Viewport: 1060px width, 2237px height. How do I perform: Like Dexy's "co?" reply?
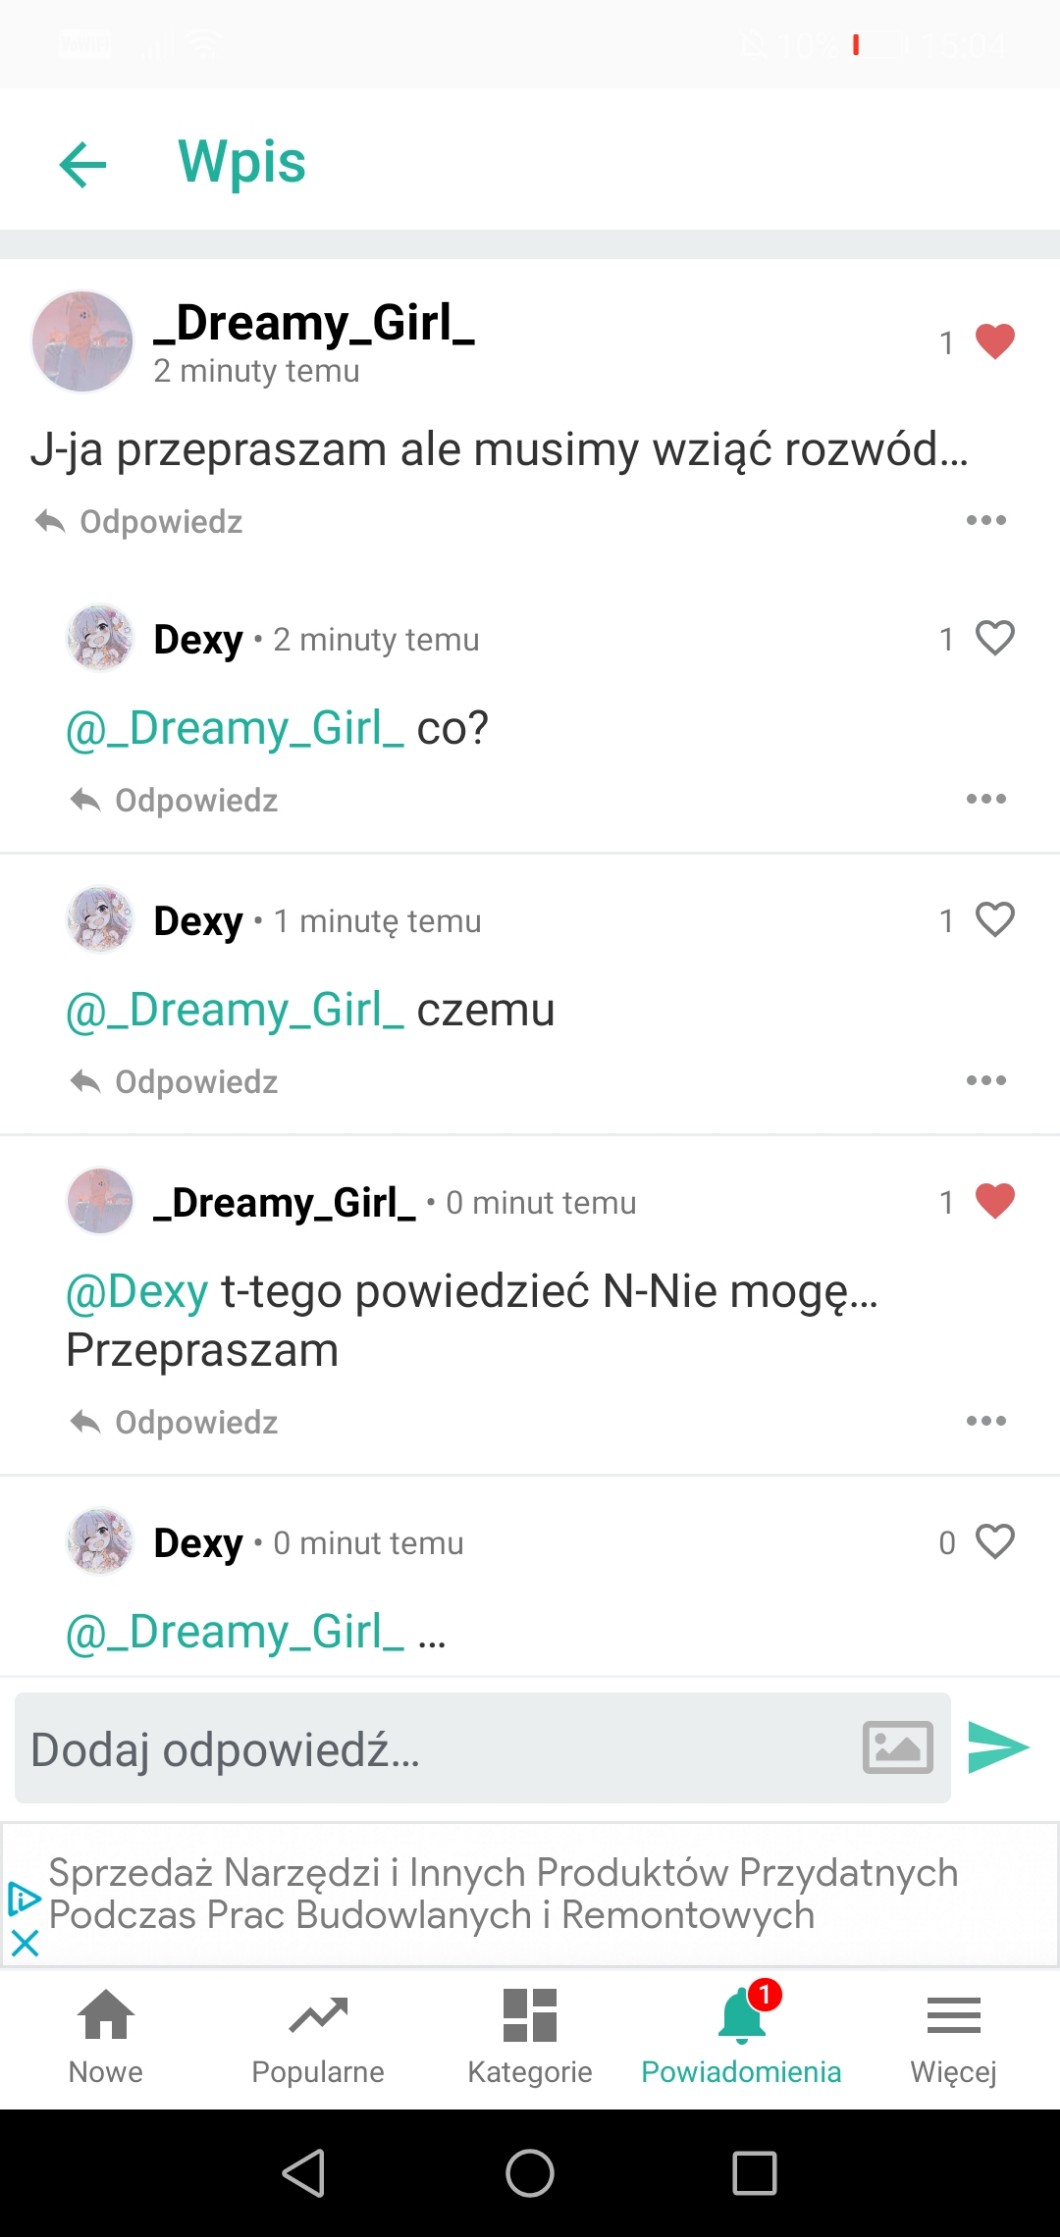click(x=994, y=638)
